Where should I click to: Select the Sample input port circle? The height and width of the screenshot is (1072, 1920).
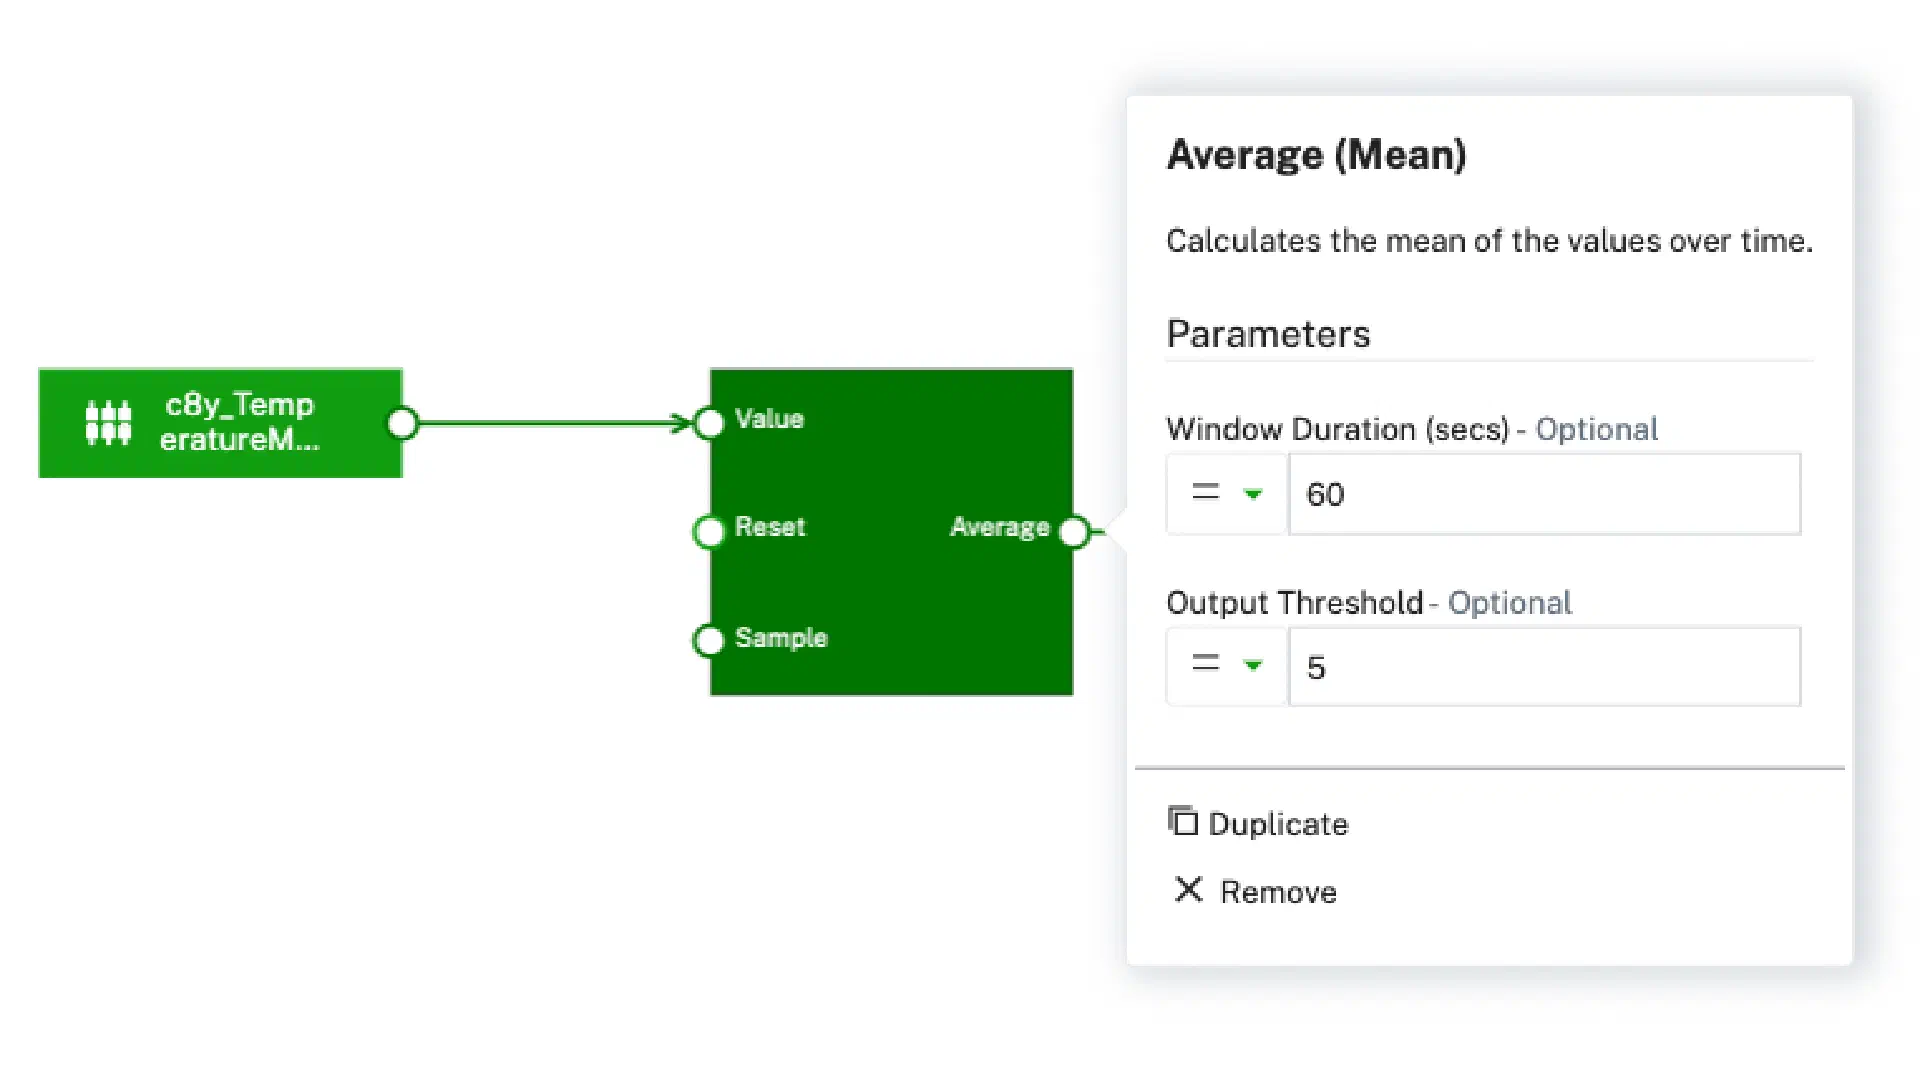[709, 640]
